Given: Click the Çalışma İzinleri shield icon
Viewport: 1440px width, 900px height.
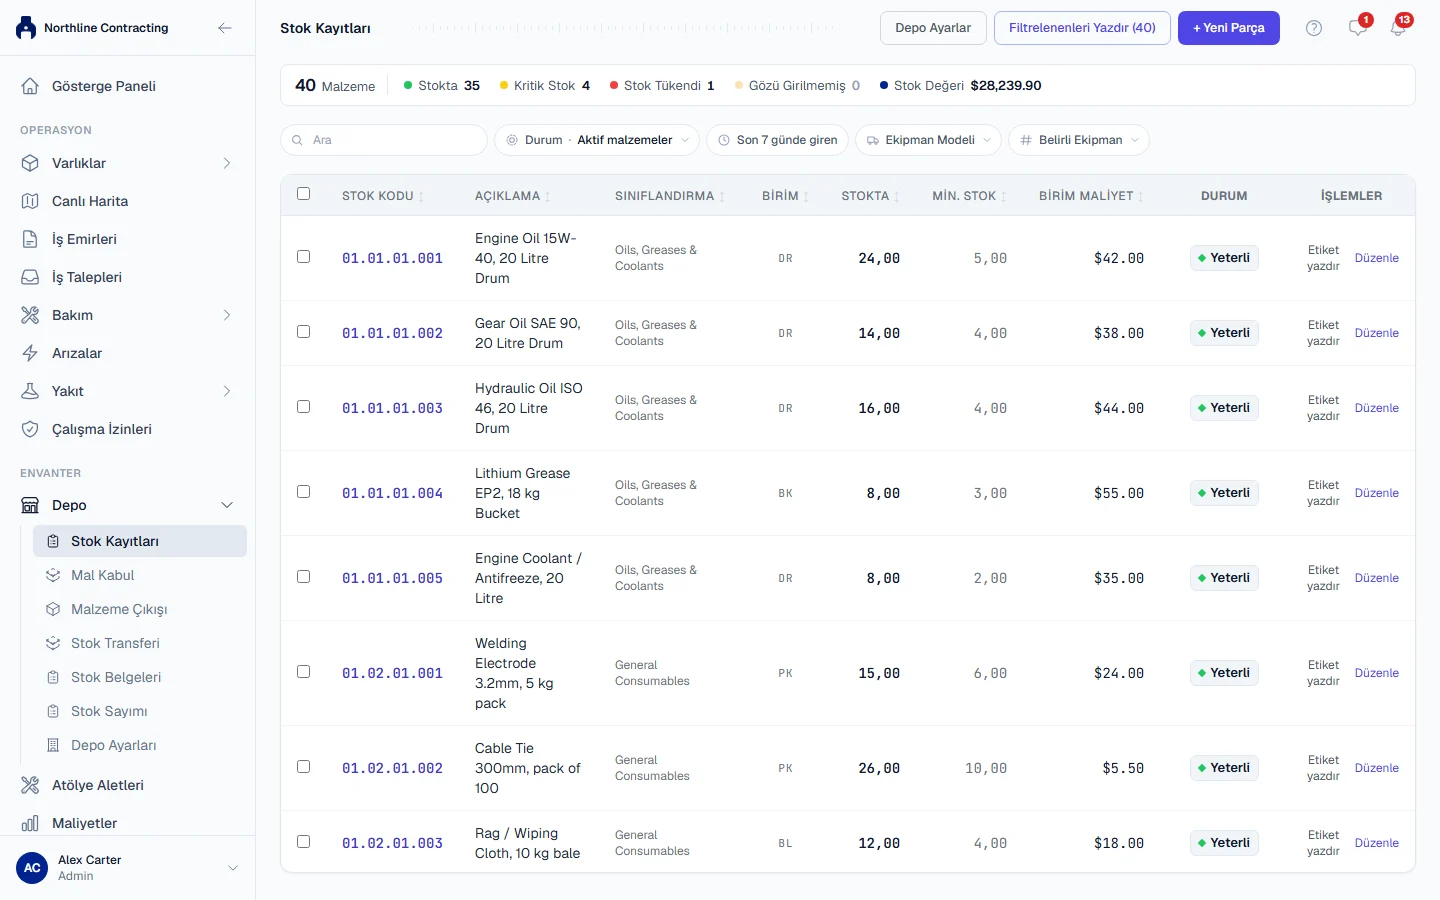Looking at the screenshot, I should (x=30, y=429).
